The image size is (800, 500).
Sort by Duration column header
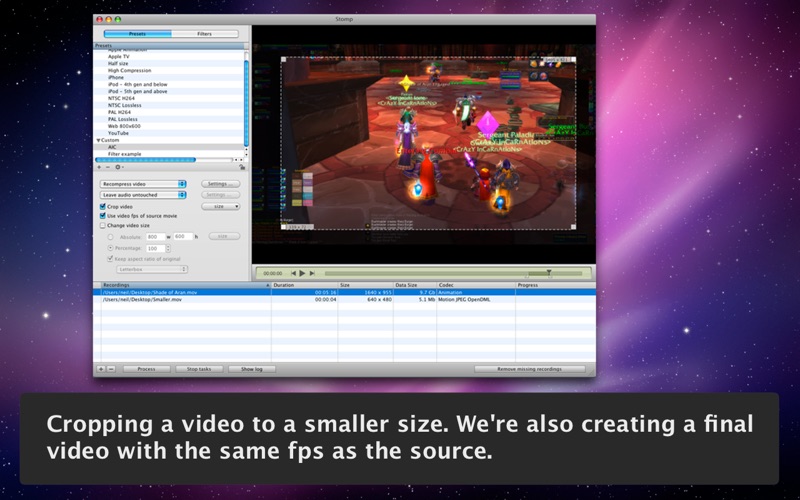click(x=304, y=285)
